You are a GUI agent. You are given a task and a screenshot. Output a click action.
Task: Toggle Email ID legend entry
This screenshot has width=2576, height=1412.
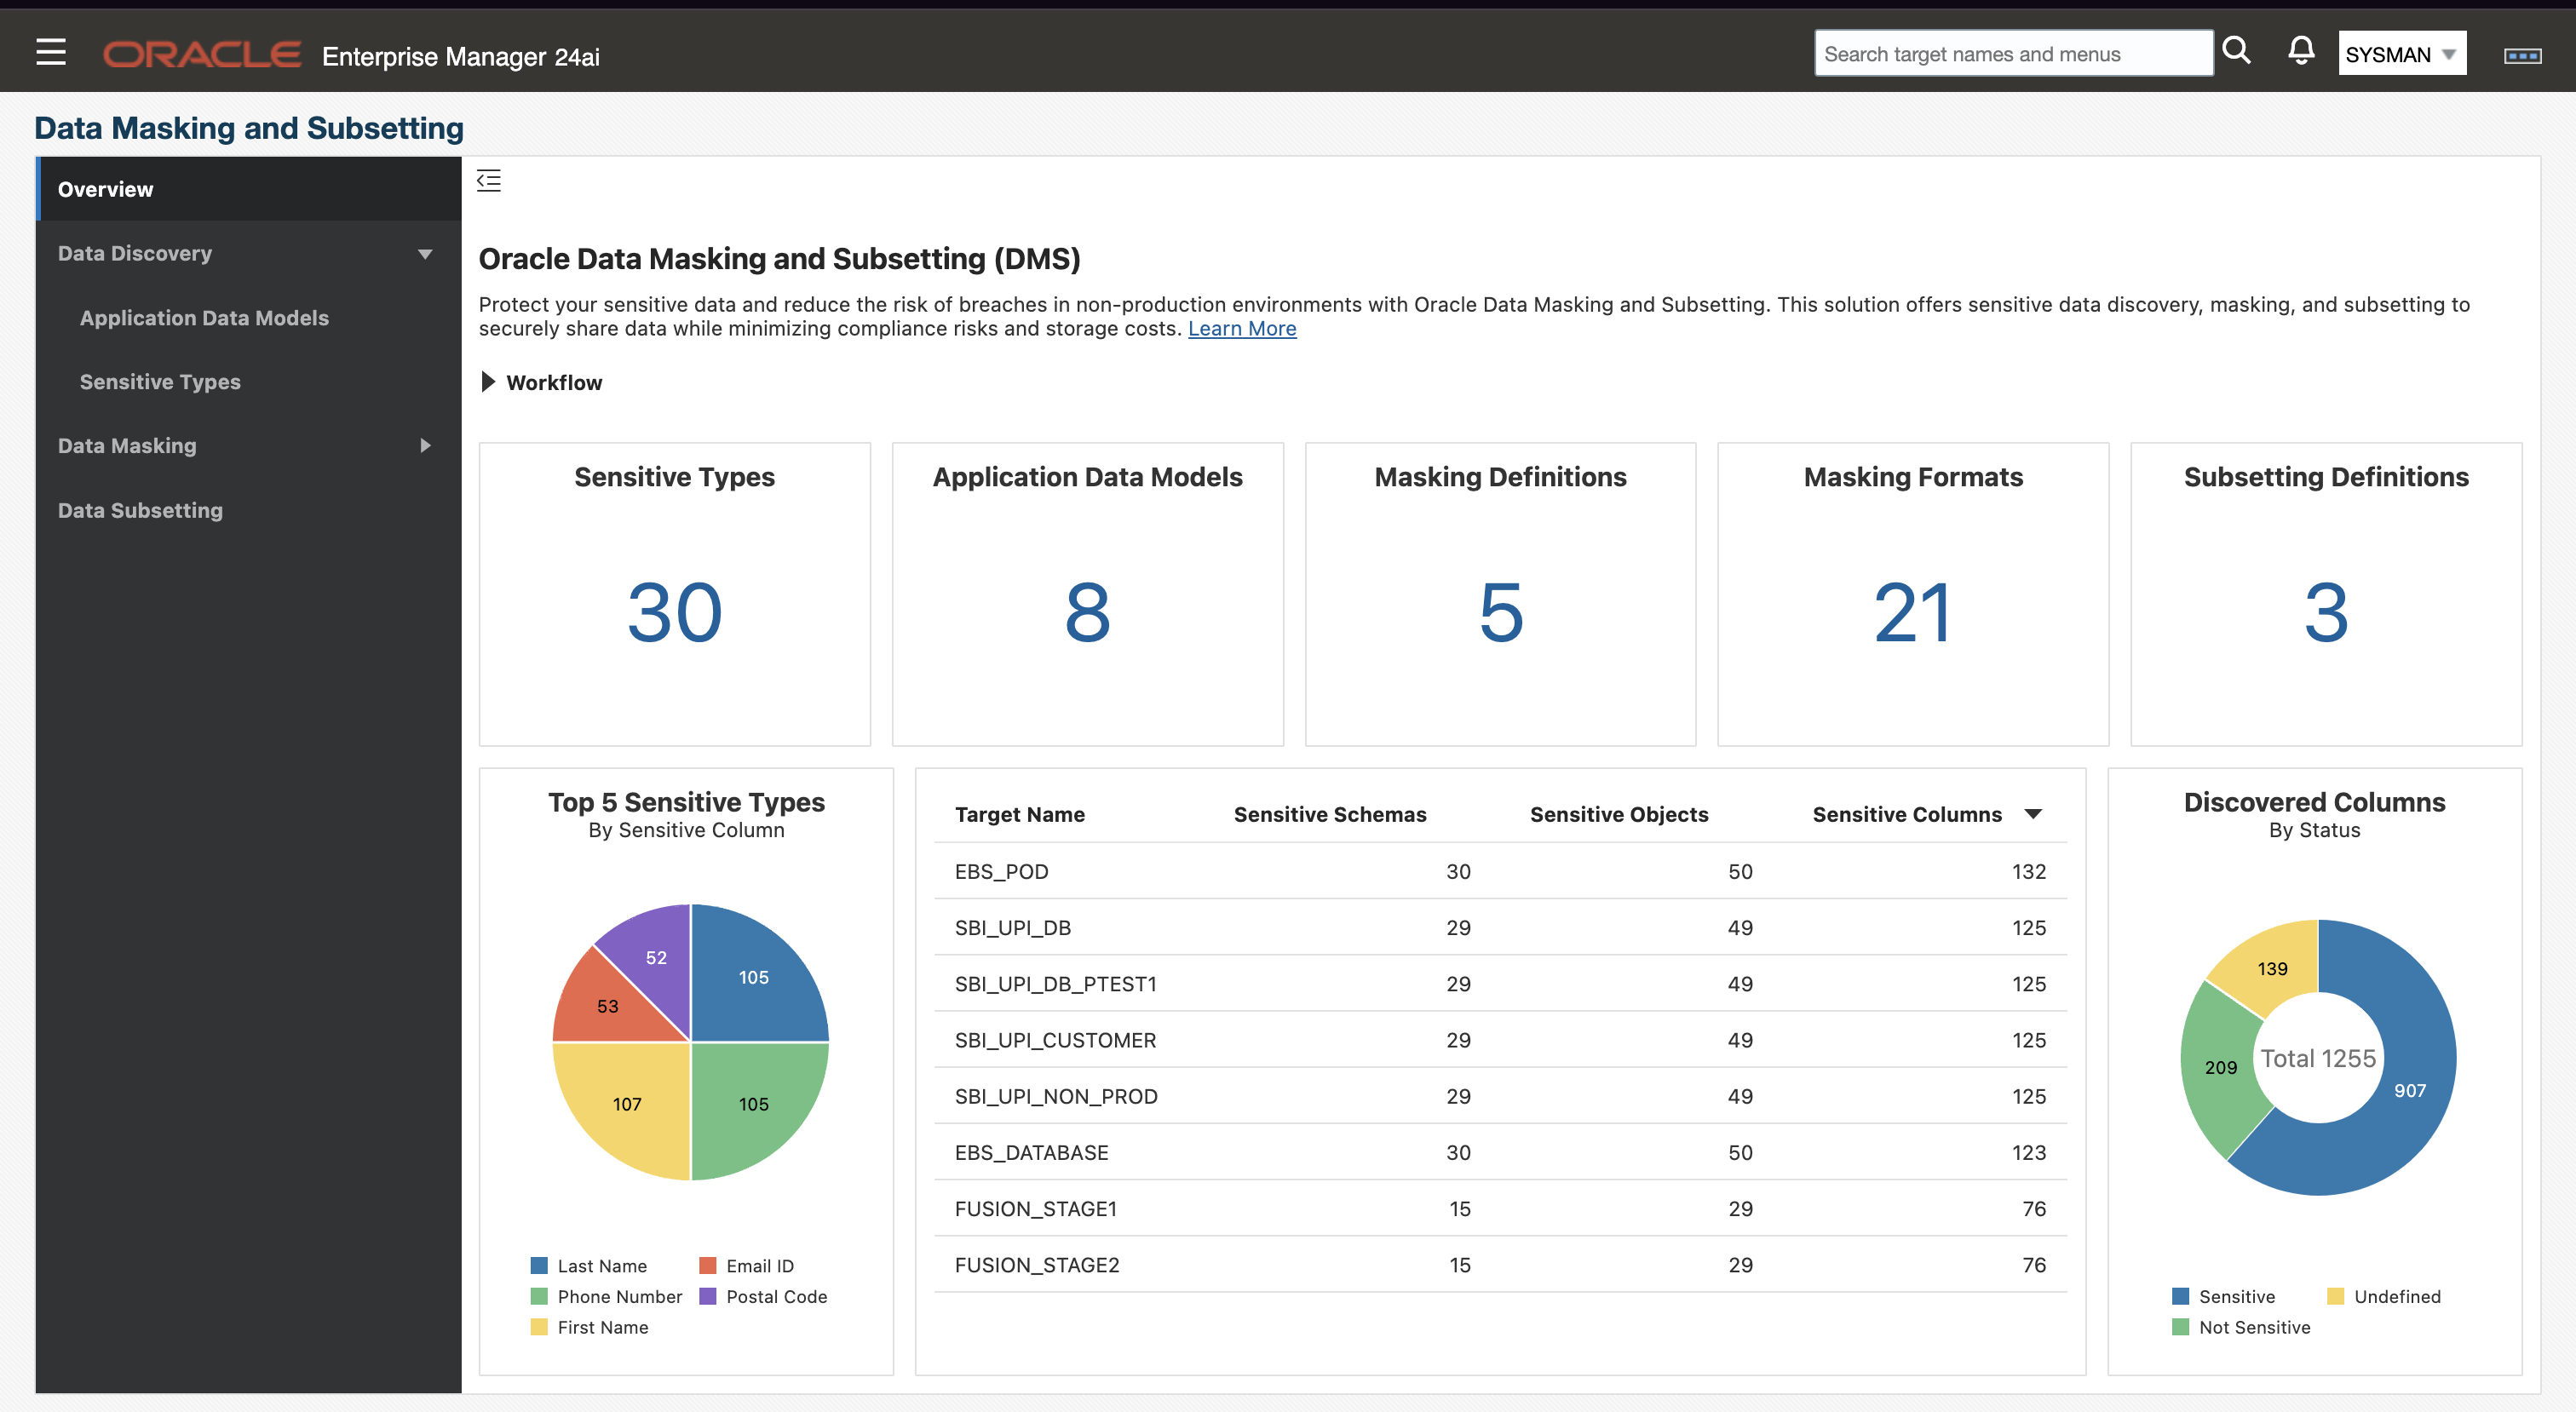coord(759,1266)
